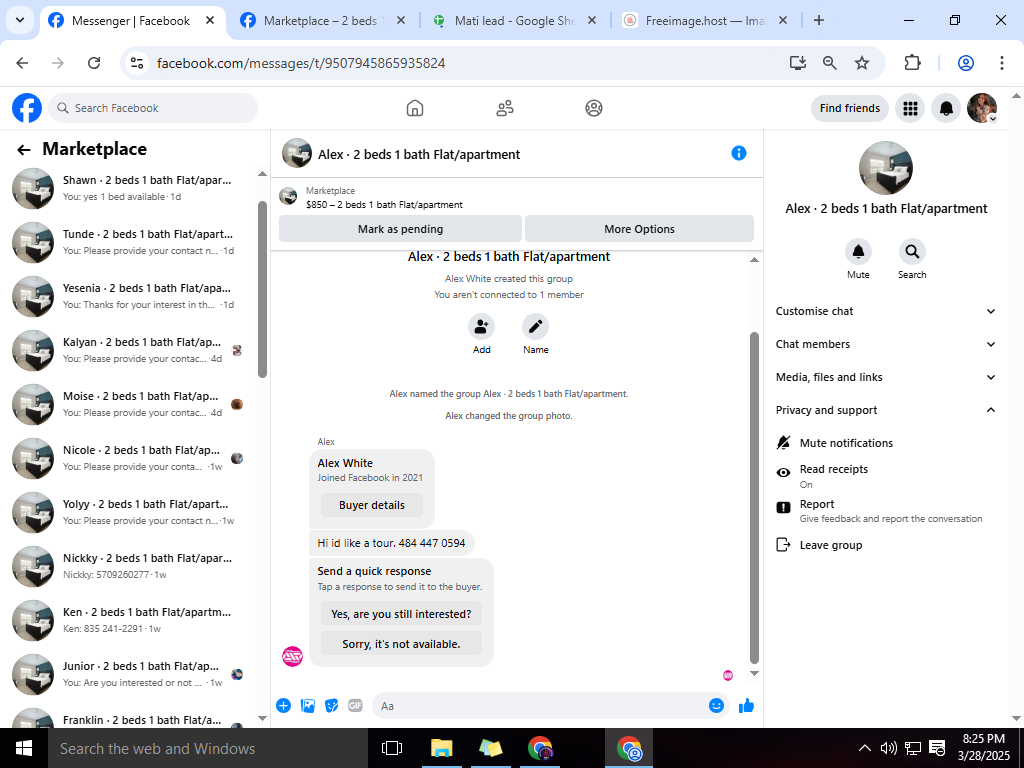Open the $850 Marketplace listing link
The width and height of the screenshot is (1024, 768).
pyautogui.click(x=384, y=204)
